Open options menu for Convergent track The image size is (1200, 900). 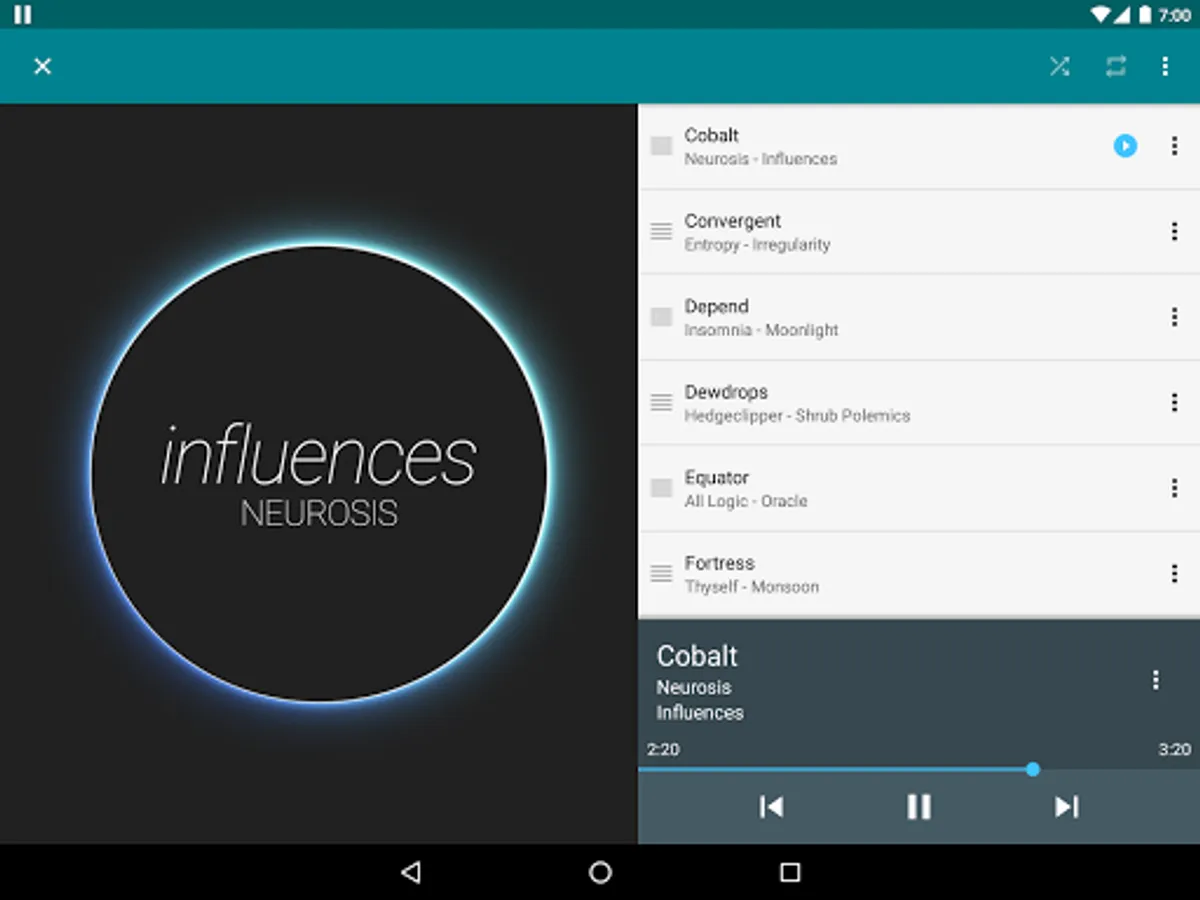(x=1174, y=231)
